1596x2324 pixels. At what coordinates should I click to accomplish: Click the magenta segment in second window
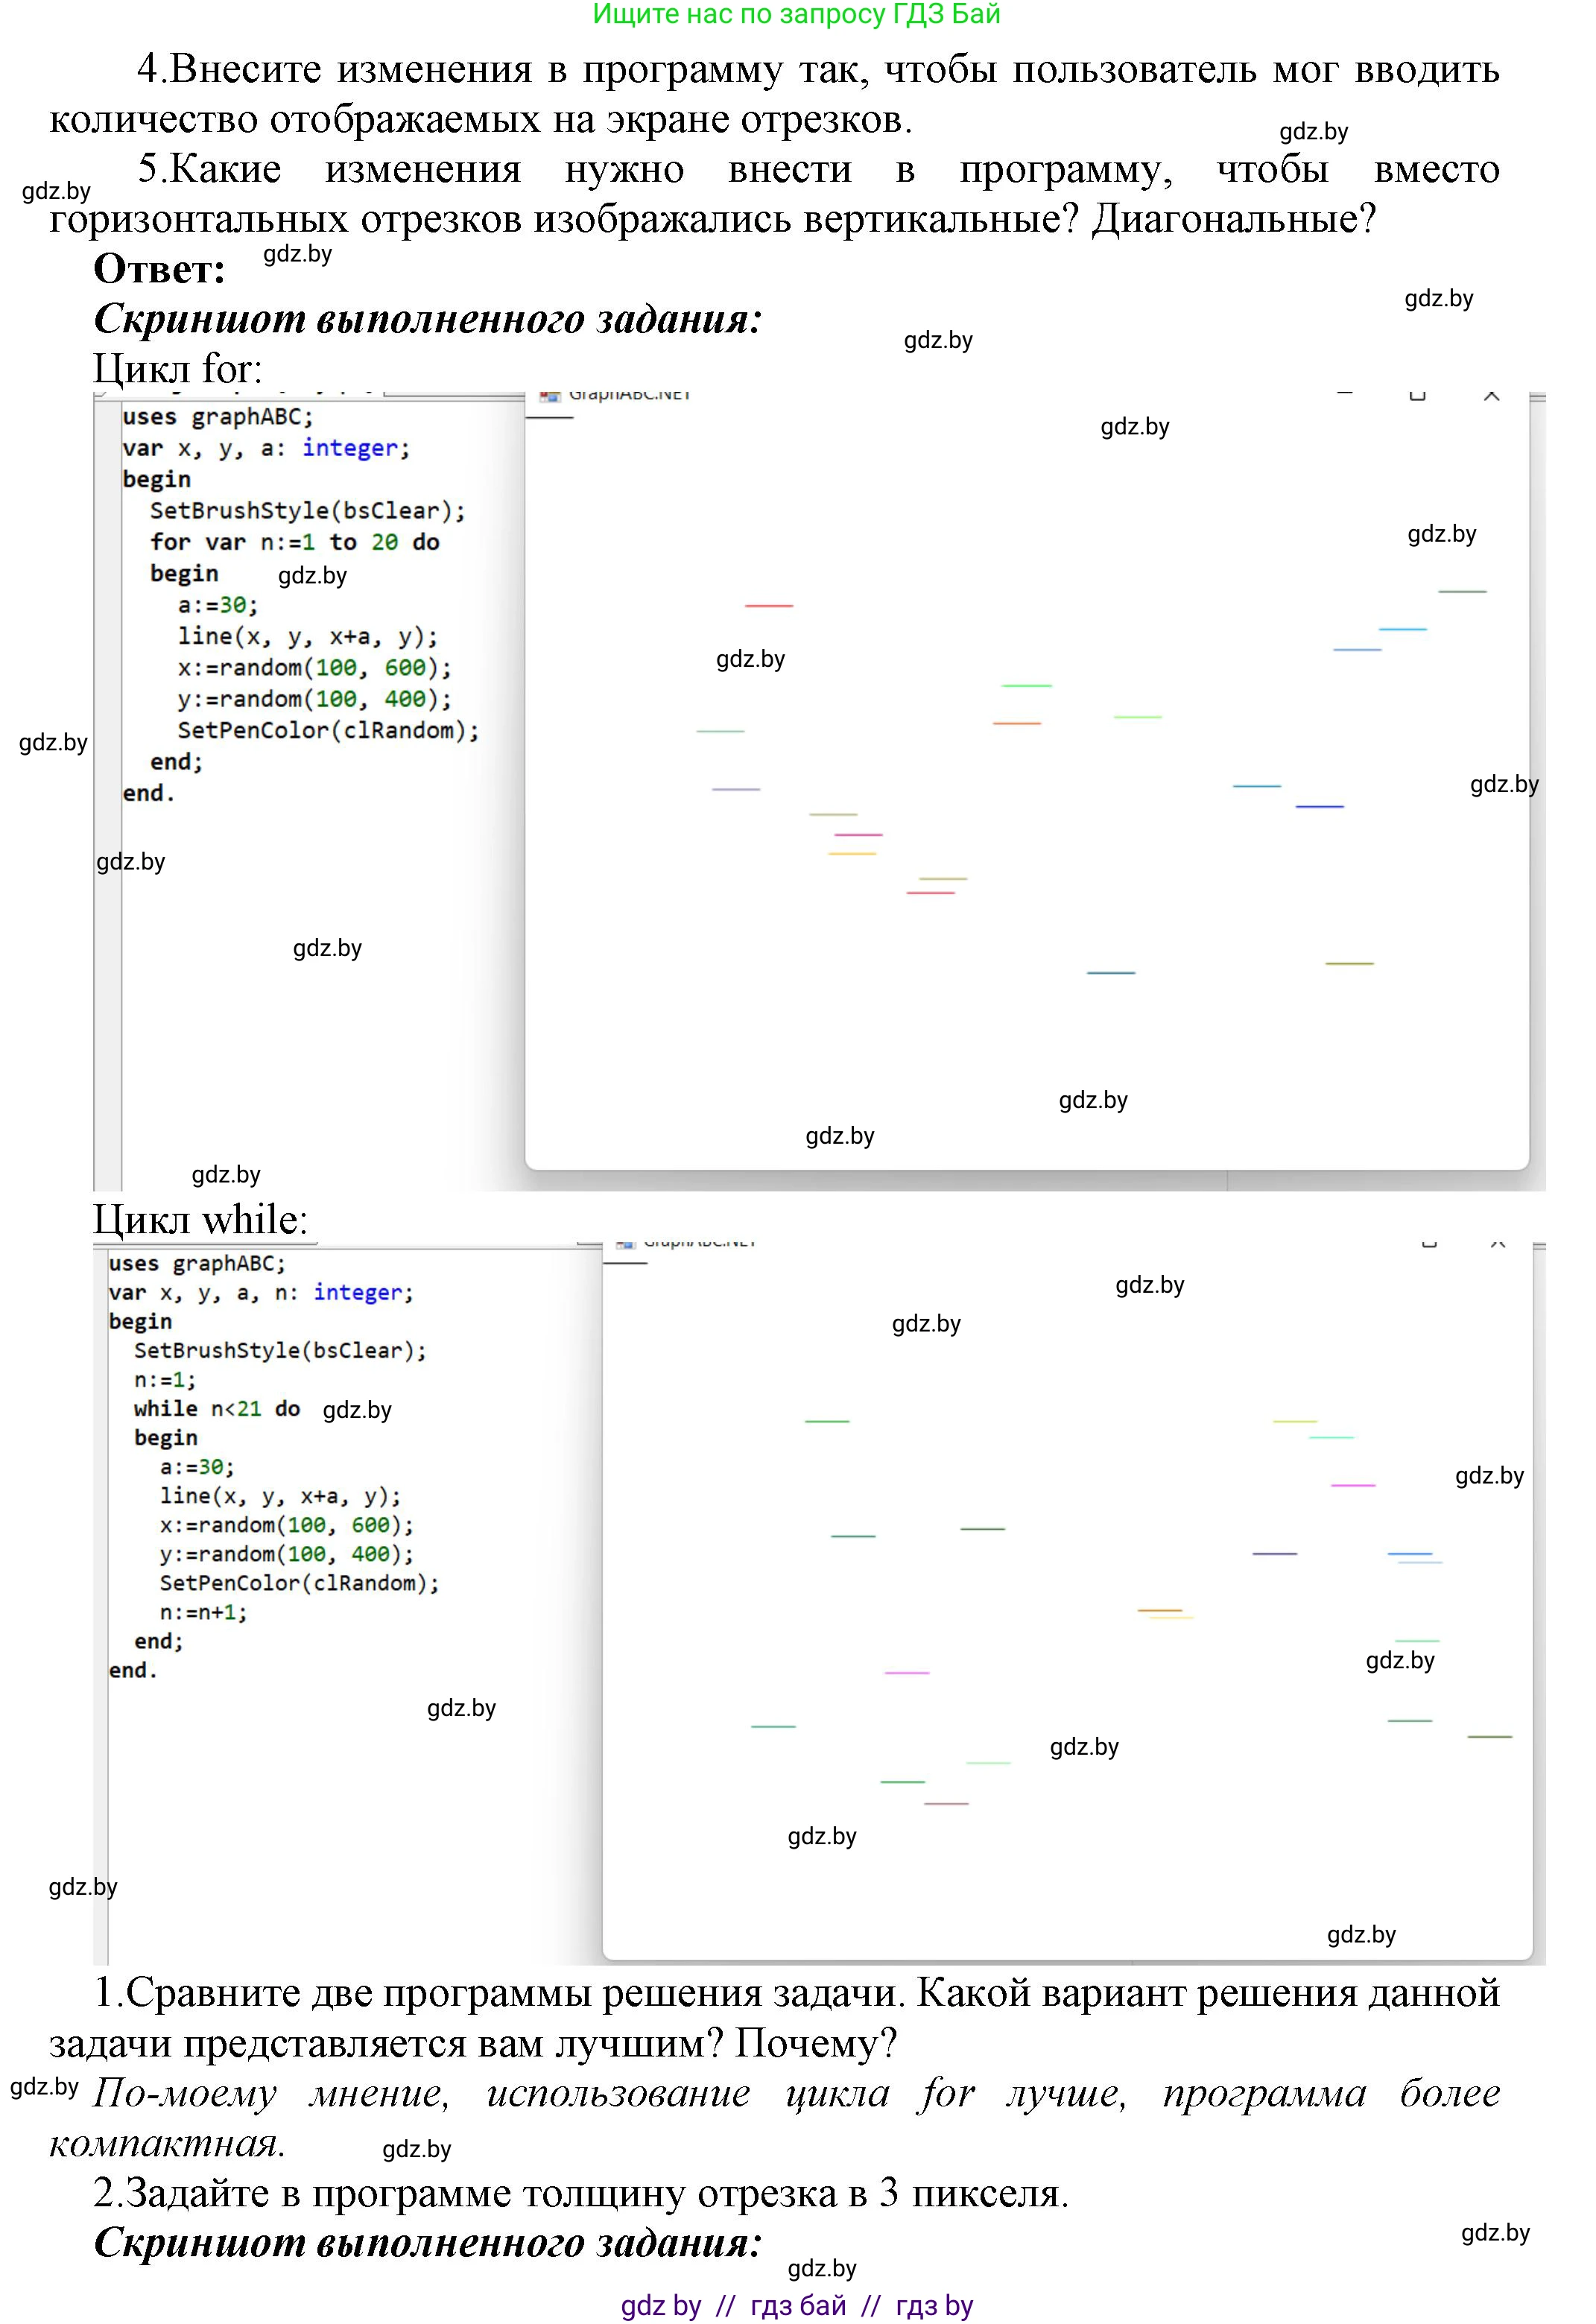[1353, 1485]
